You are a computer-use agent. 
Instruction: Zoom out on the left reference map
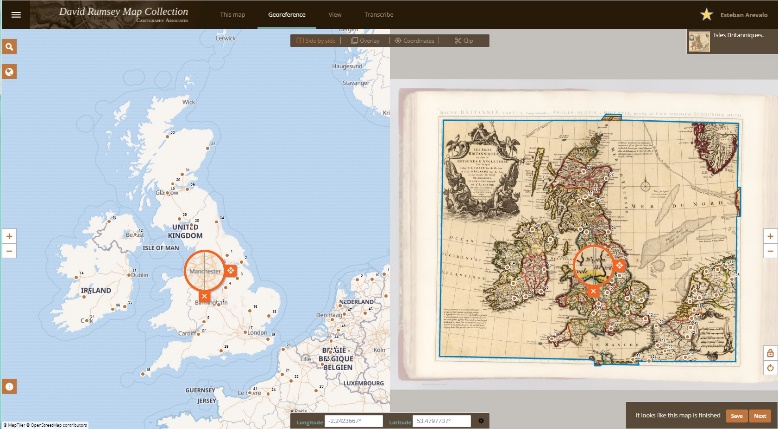coord(9,251)
